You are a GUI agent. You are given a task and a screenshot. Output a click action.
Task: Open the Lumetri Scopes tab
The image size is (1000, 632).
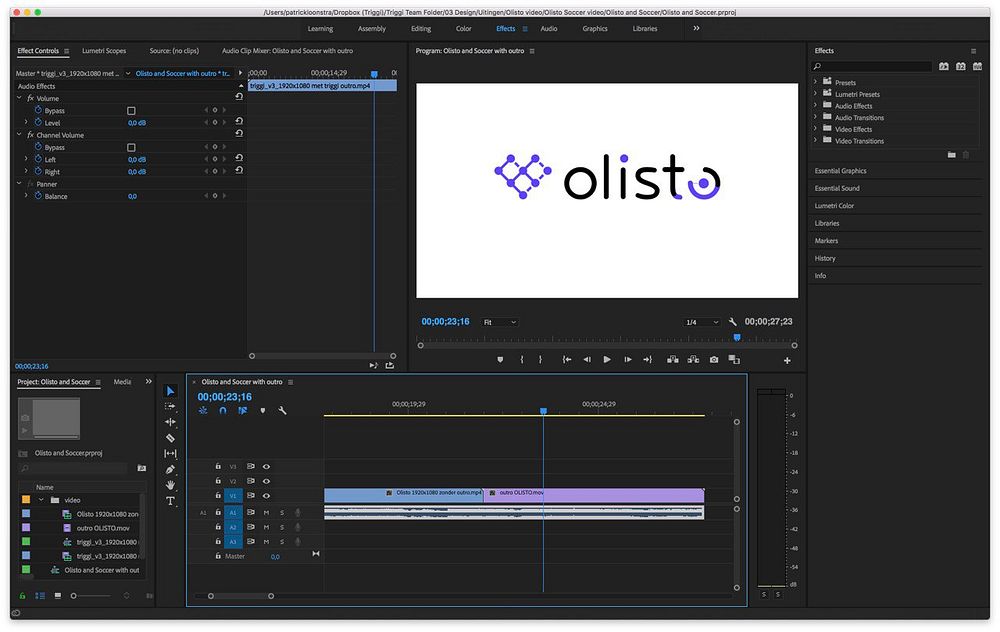click(104, 51)
